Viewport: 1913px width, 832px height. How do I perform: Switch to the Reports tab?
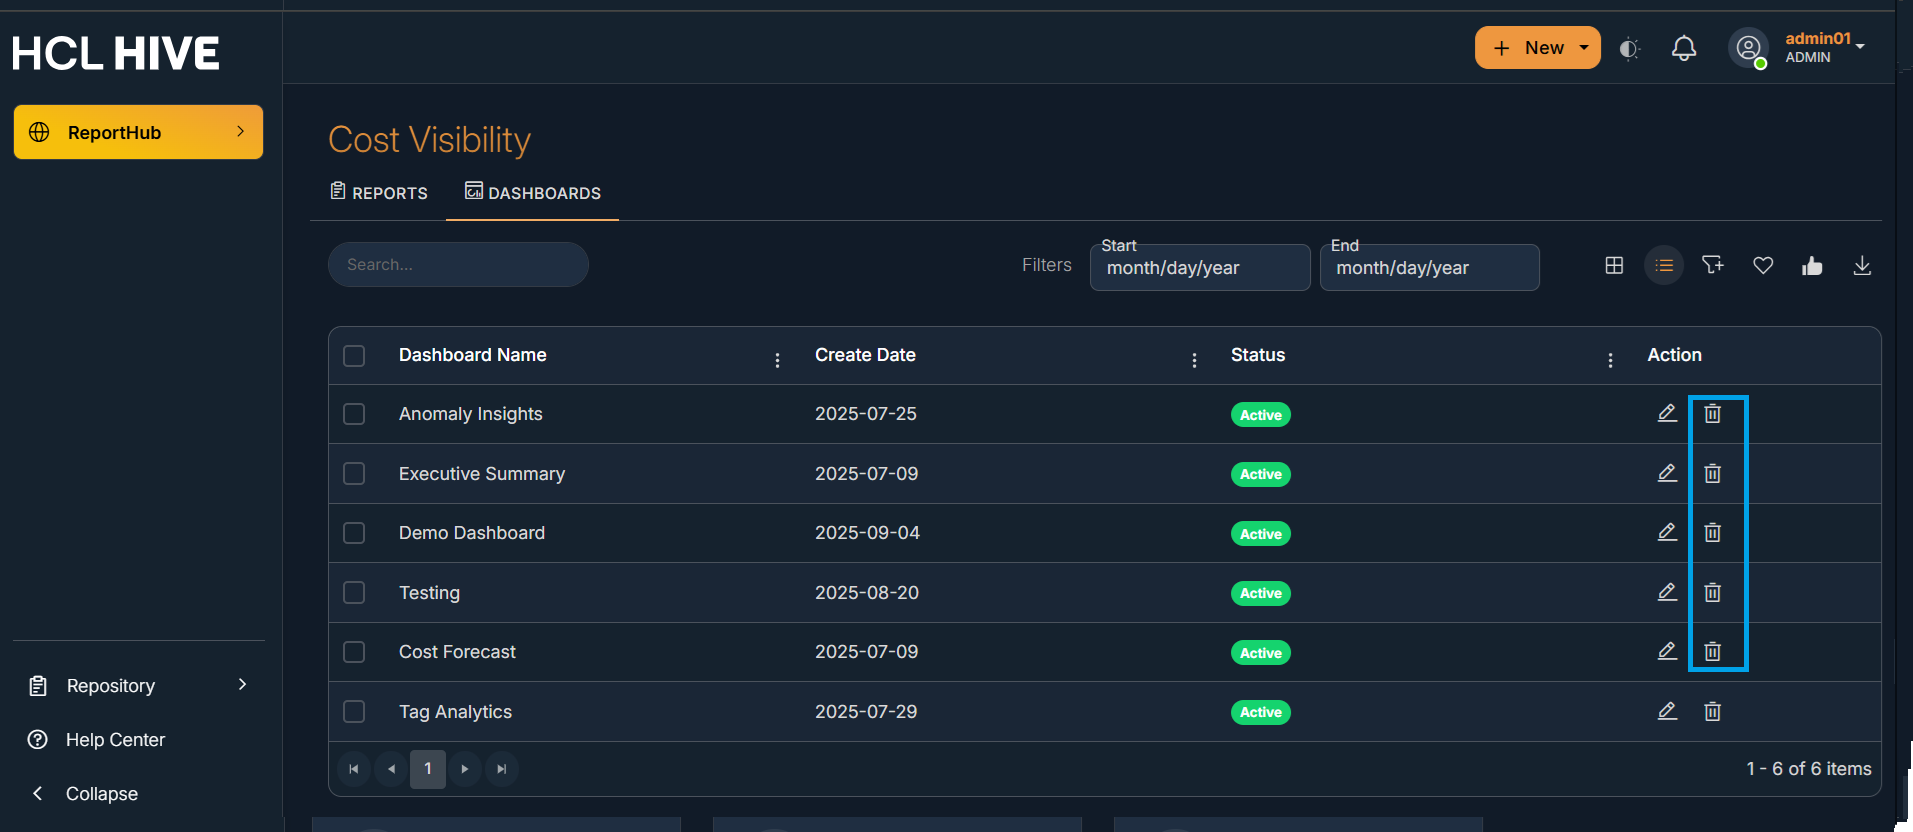[379, 192]
